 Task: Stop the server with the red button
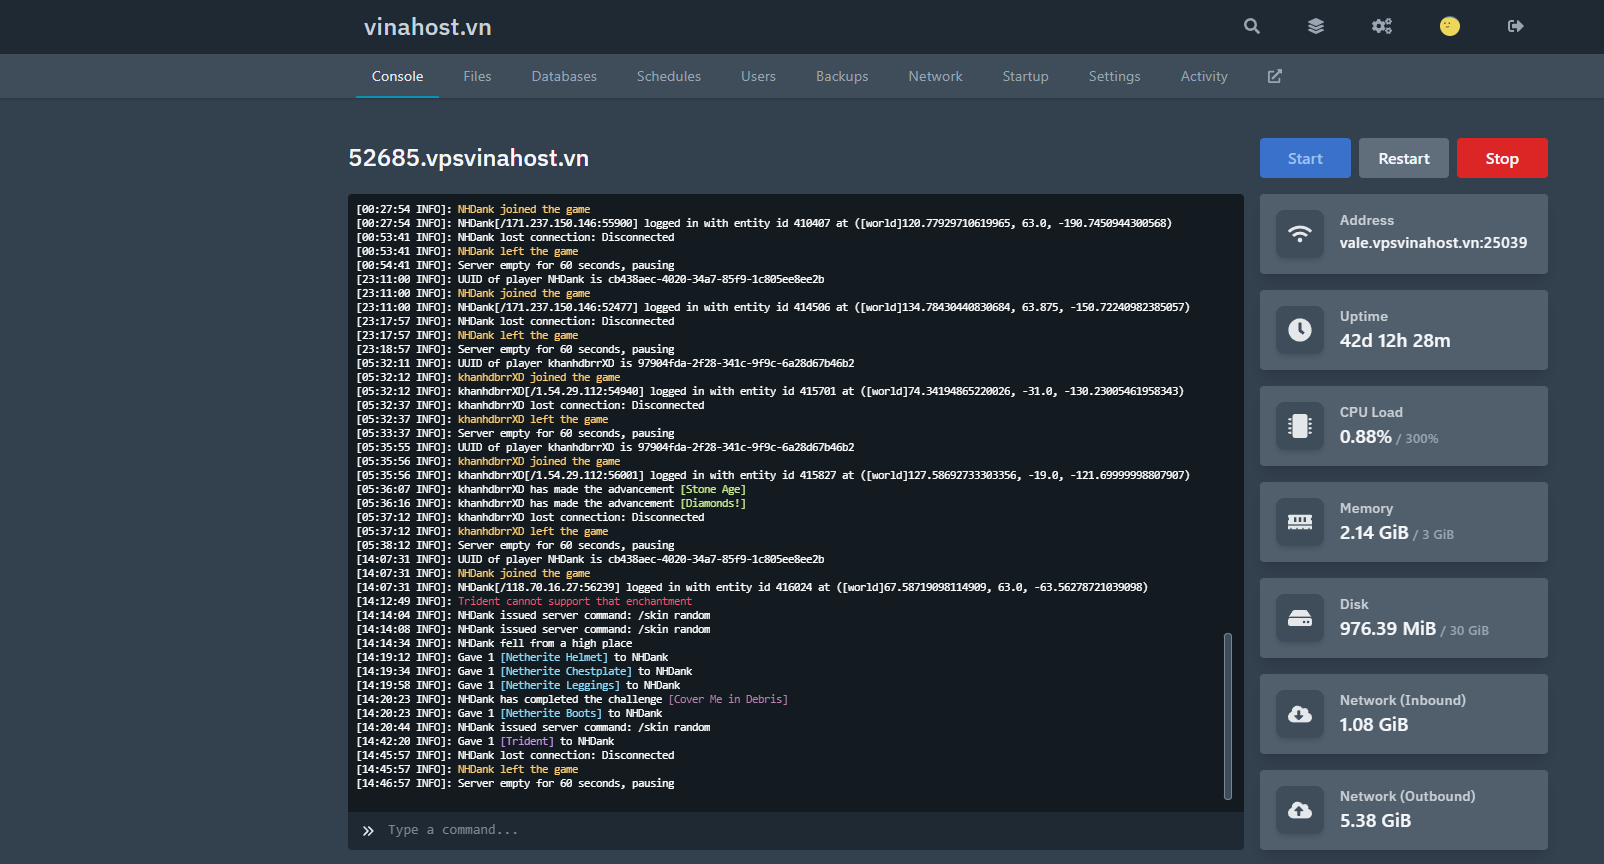pos(1501,159)
